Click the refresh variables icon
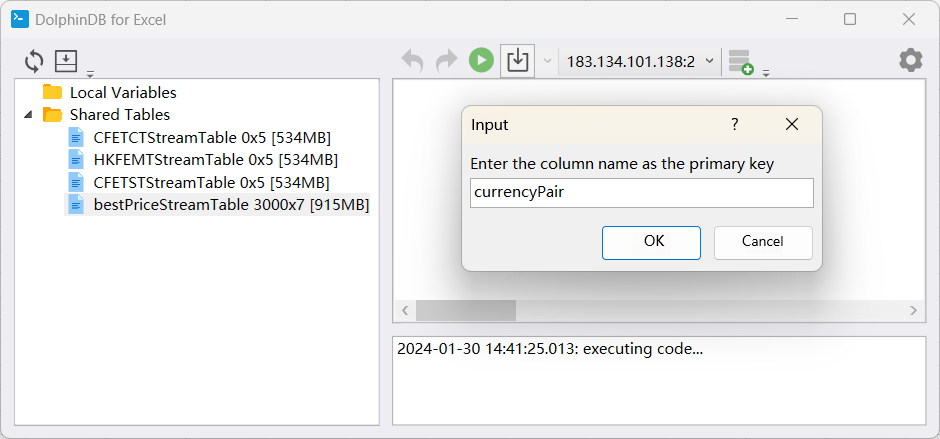The image size is (940, 439). click(x=35, y=61)
